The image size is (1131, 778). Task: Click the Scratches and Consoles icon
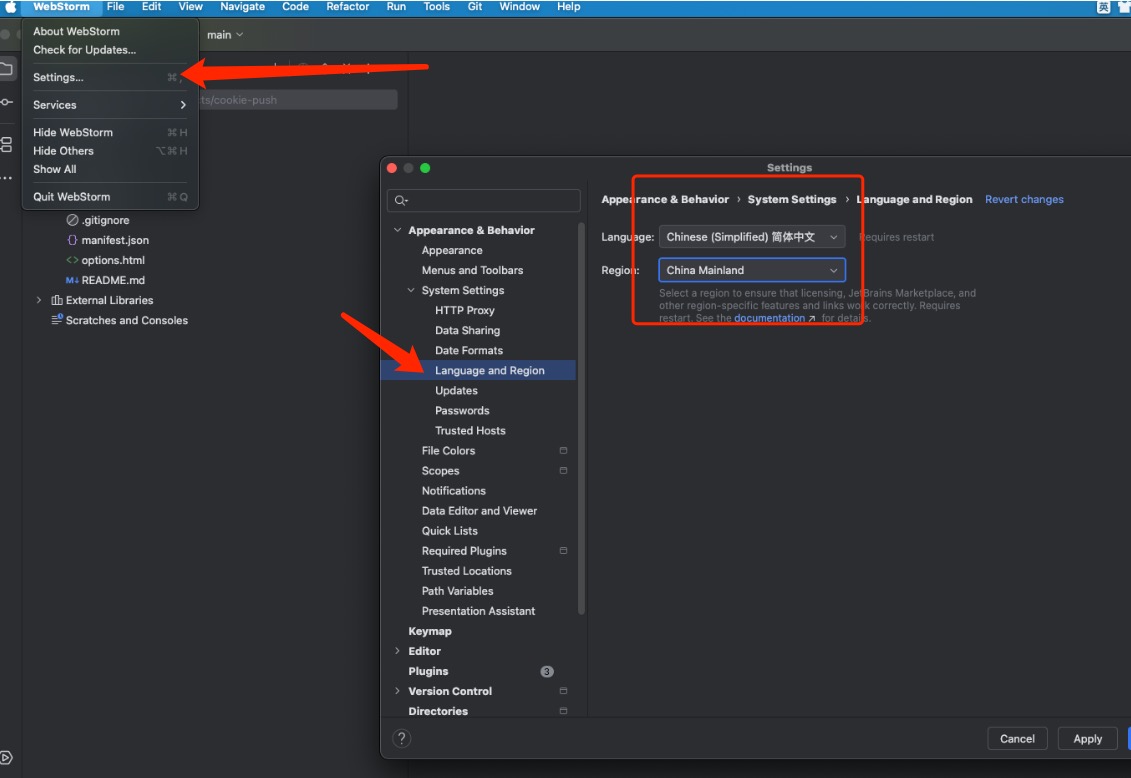pyautogui.click(x=57, y=319)
